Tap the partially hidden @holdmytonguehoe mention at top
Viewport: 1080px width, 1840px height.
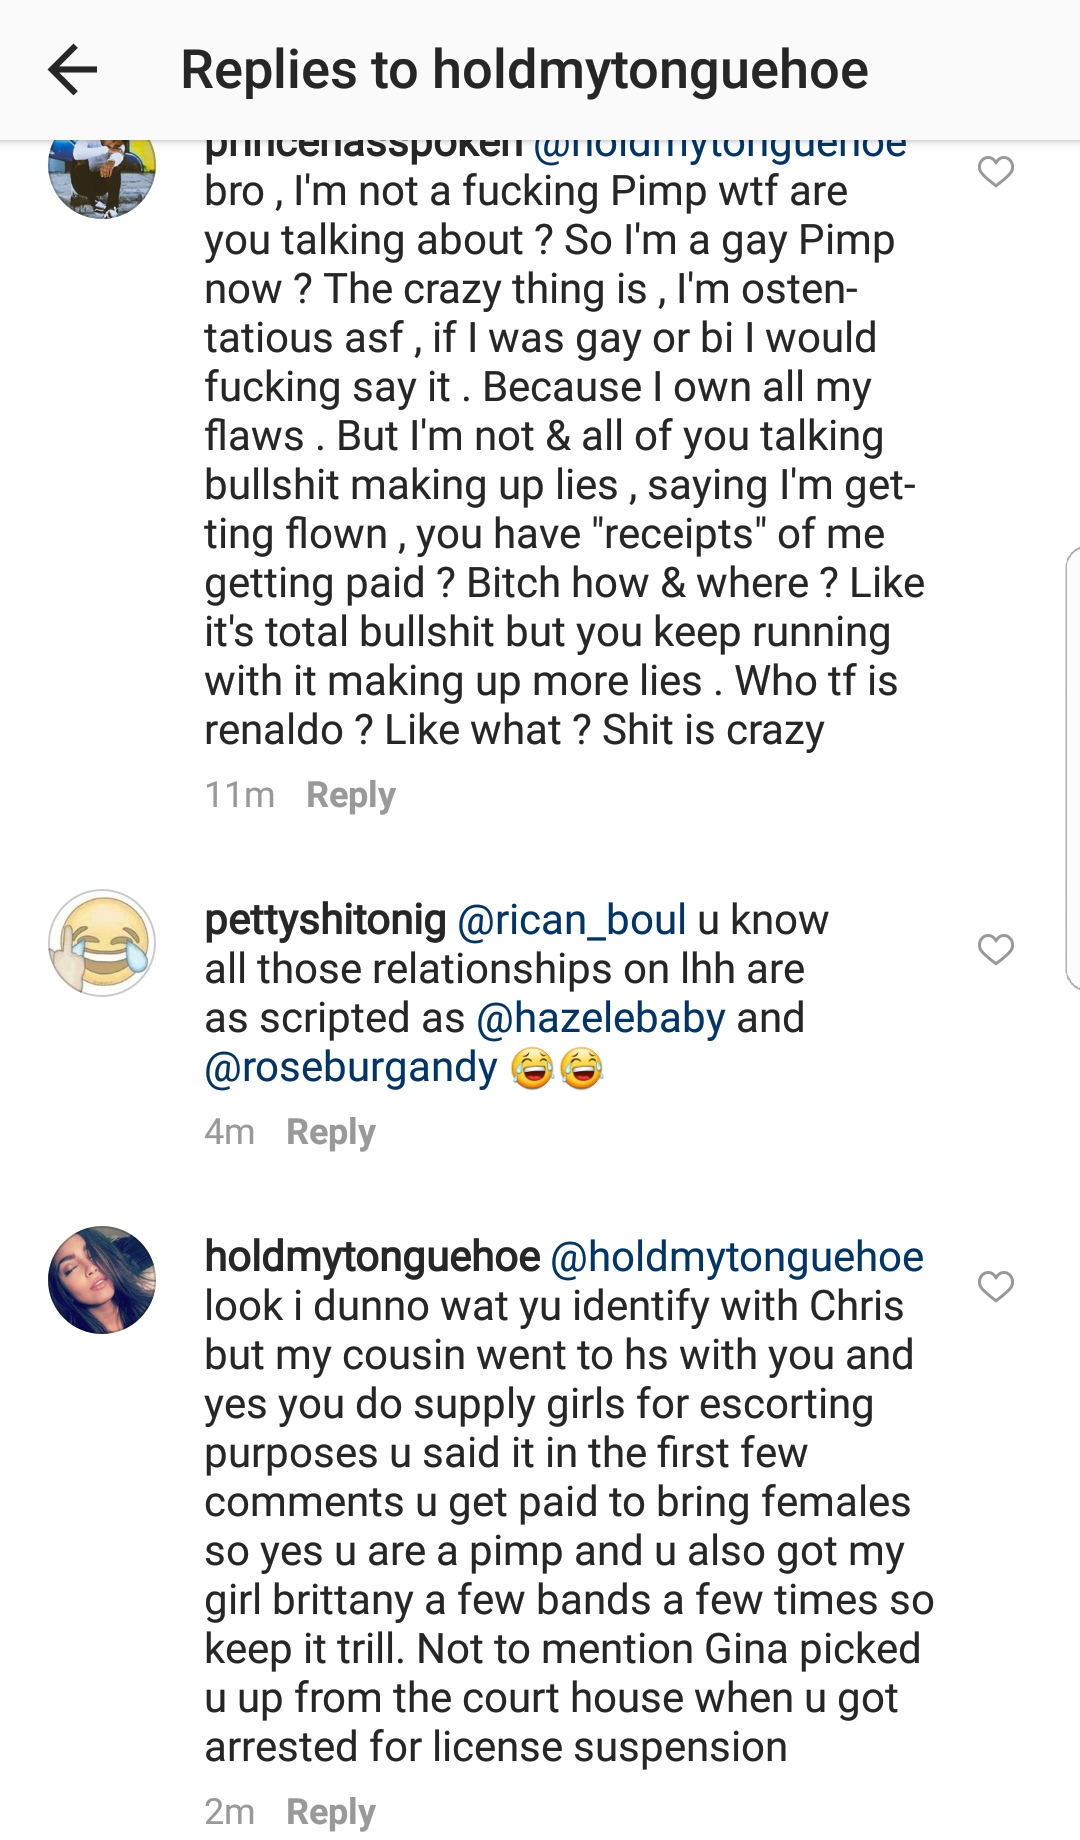coord(720,150)
